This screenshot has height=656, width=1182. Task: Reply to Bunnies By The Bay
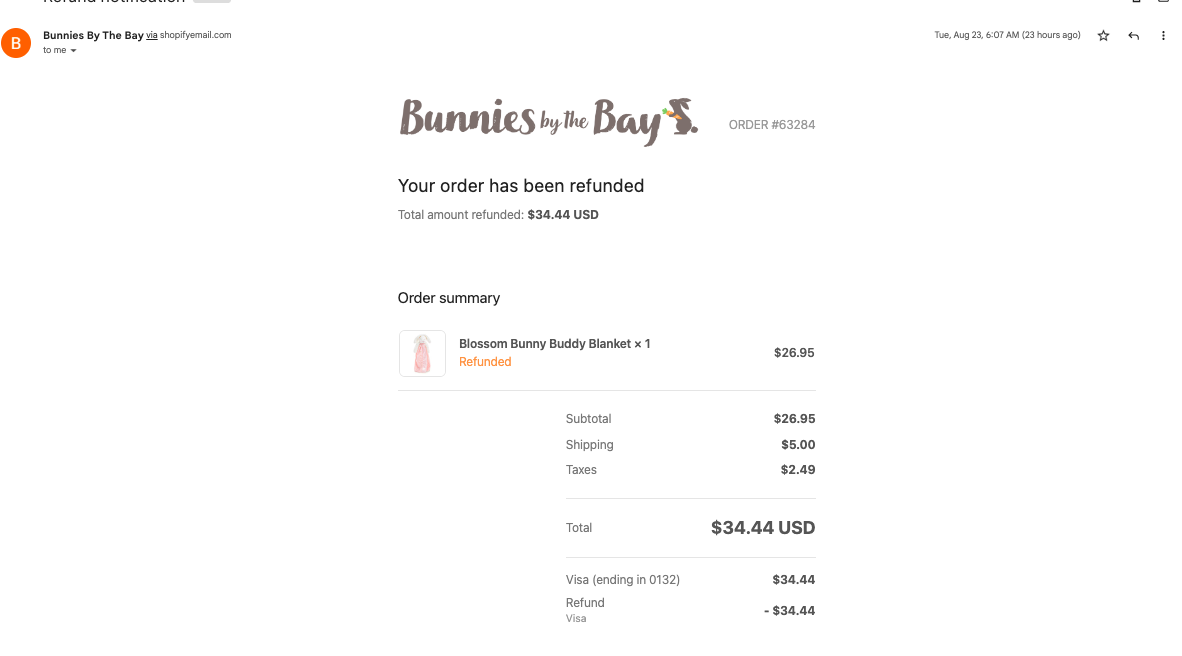point(1133,35)
